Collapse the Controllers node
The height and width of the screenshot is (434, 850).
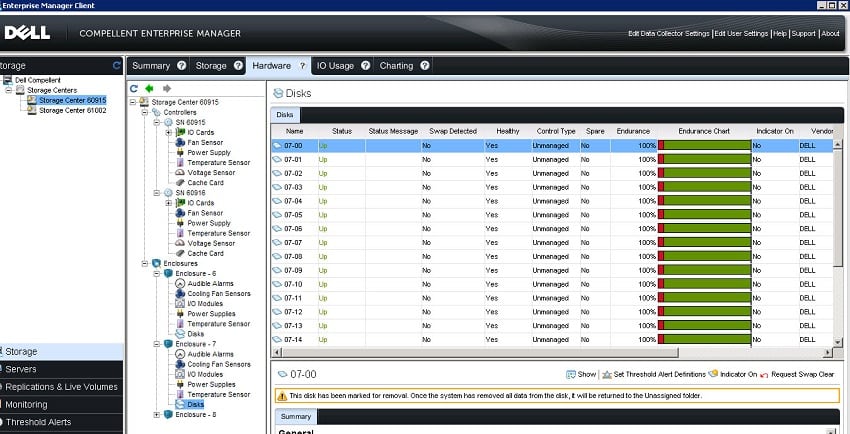click(145, 112)
